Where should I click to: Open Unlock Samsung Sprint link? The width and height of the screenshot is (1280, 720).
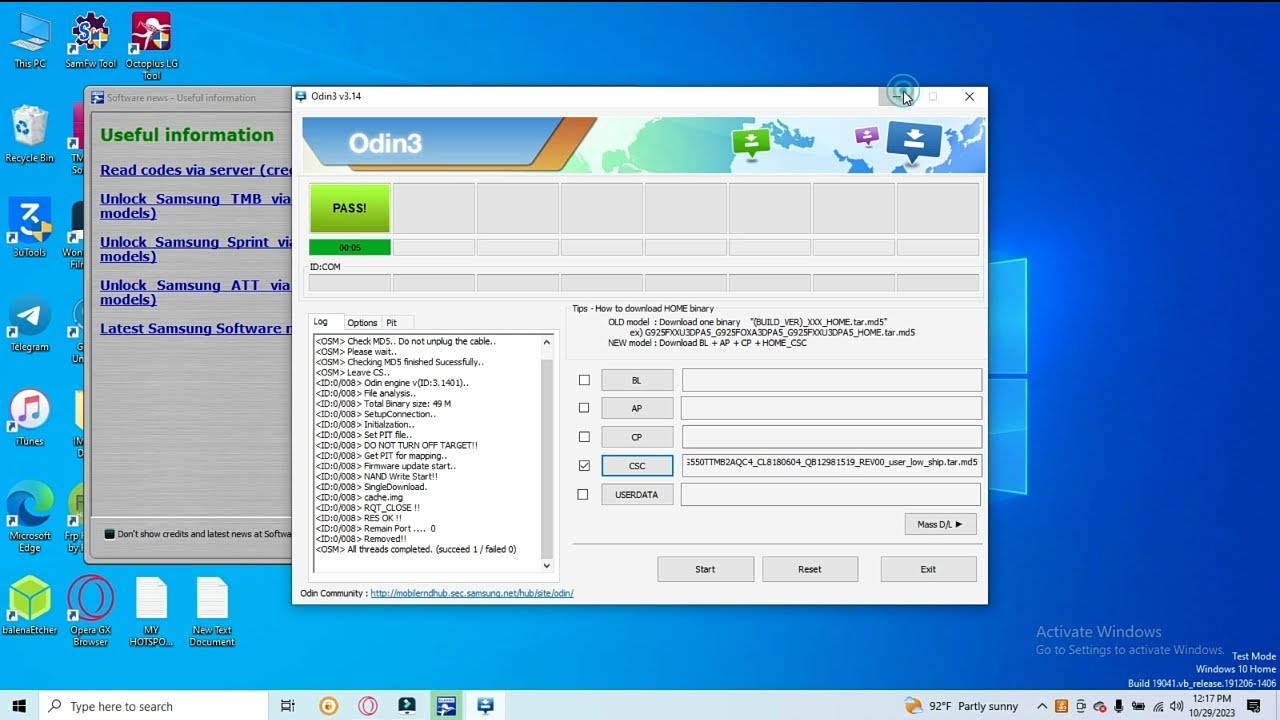(x=196, y=249)
